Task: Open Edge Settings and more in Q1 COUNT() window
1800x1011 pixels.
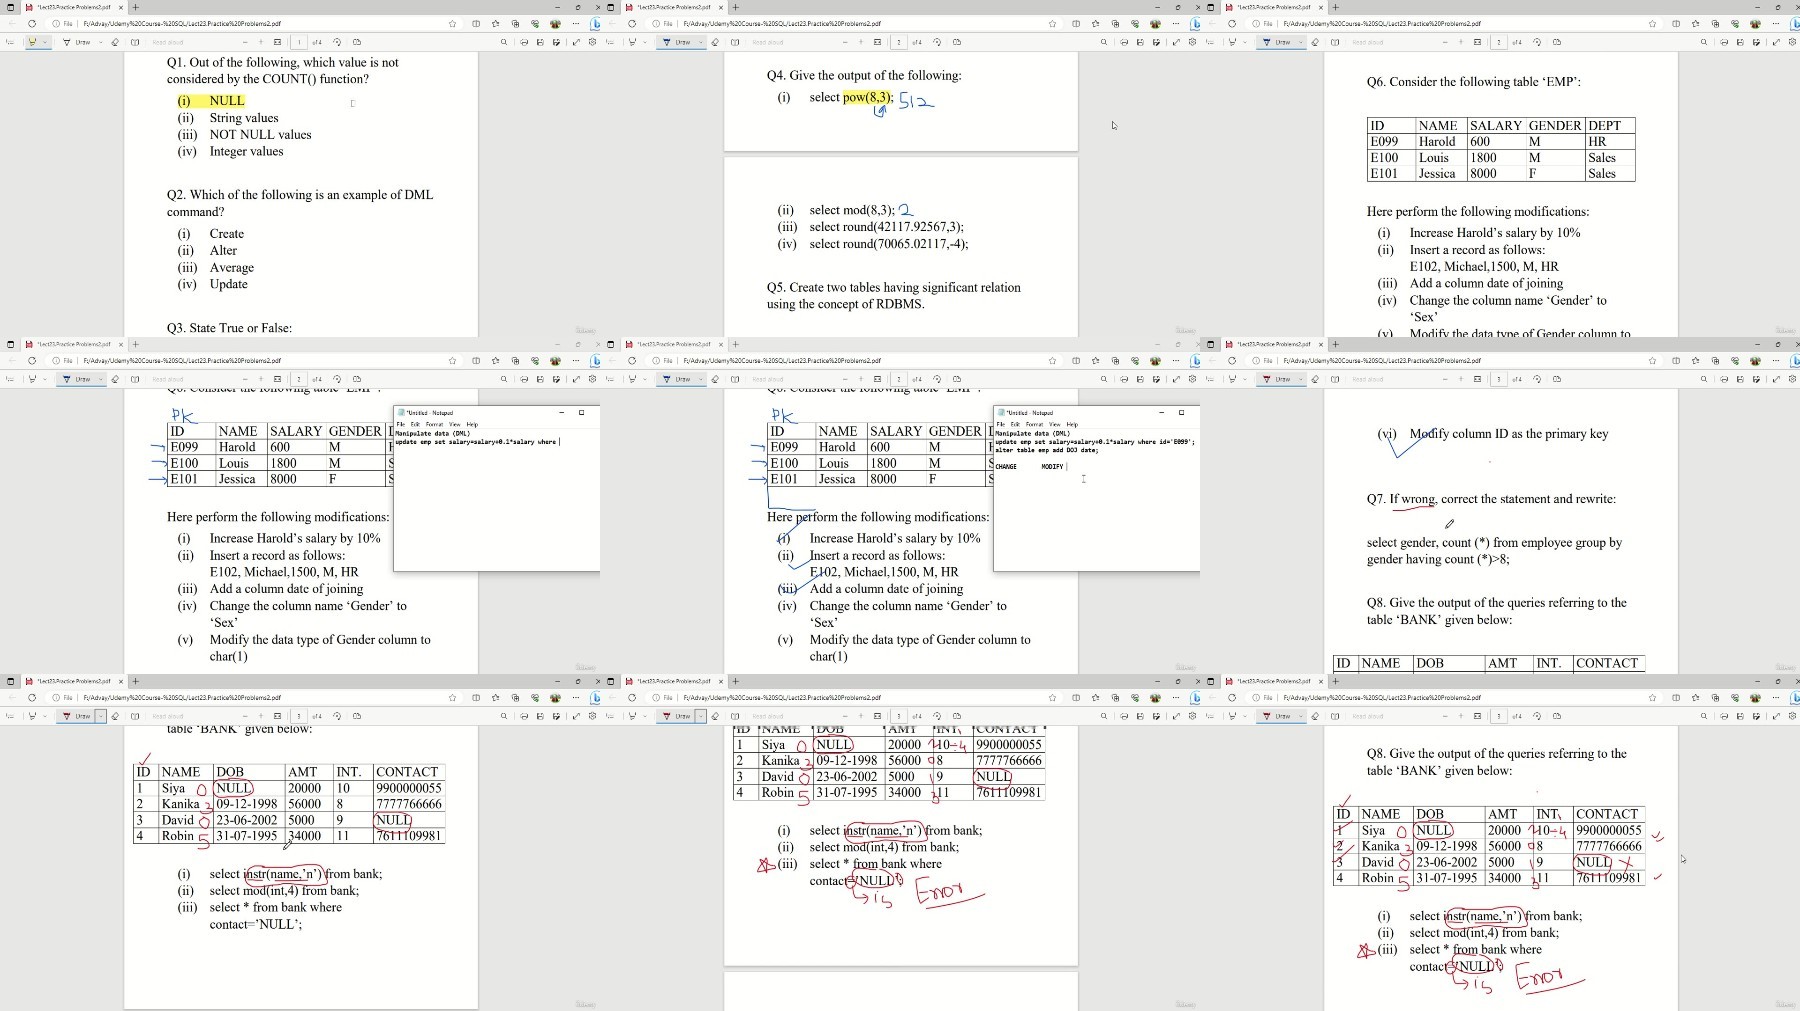Action: pyautogui.click(x=575, y=23)
